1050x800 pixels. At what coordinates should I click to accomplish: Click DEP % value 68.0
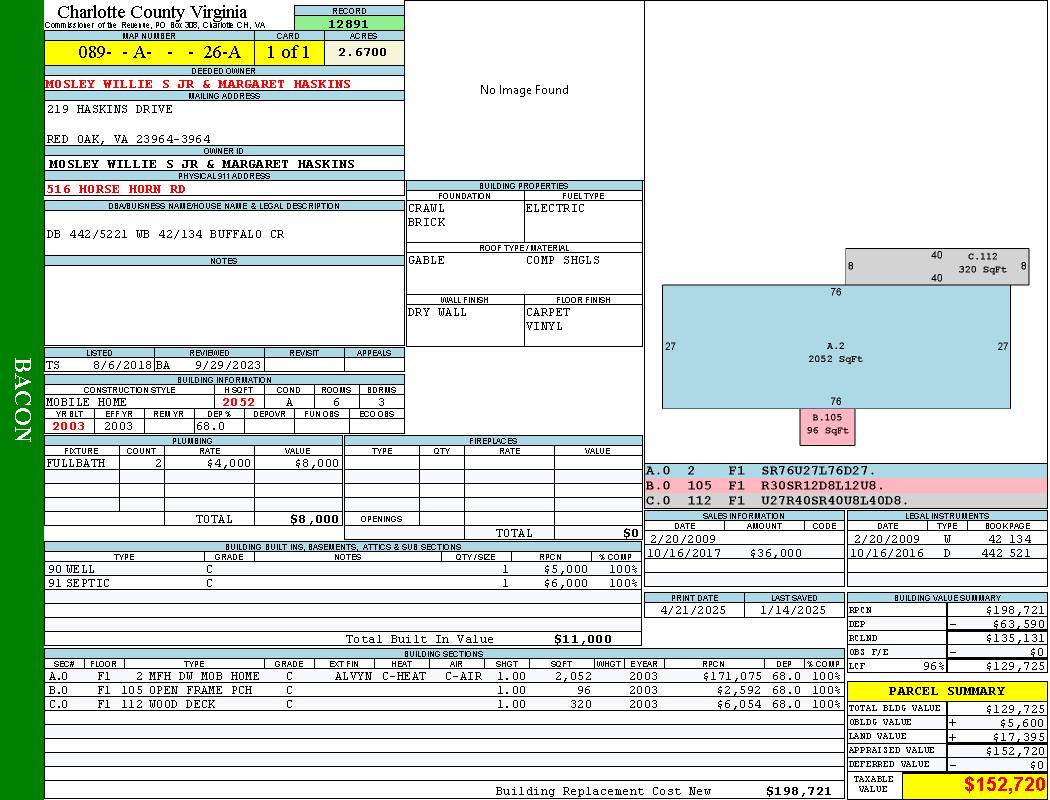[210, 426]
